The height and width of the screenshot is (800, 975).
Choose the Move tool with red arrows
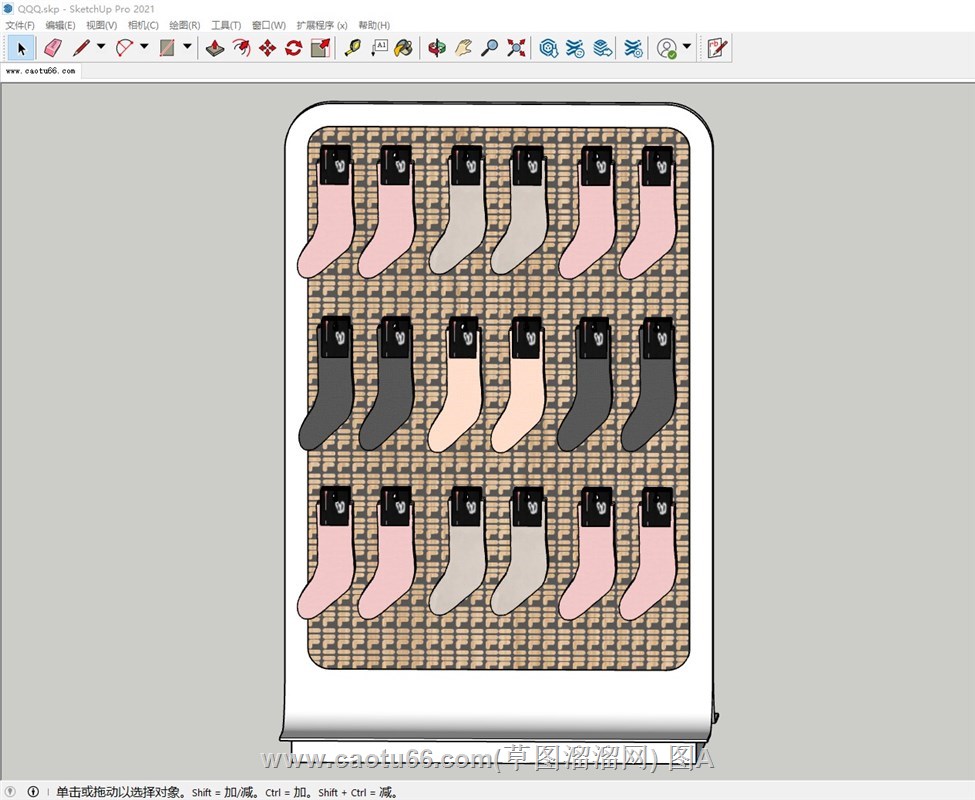[x=267, y=48]
